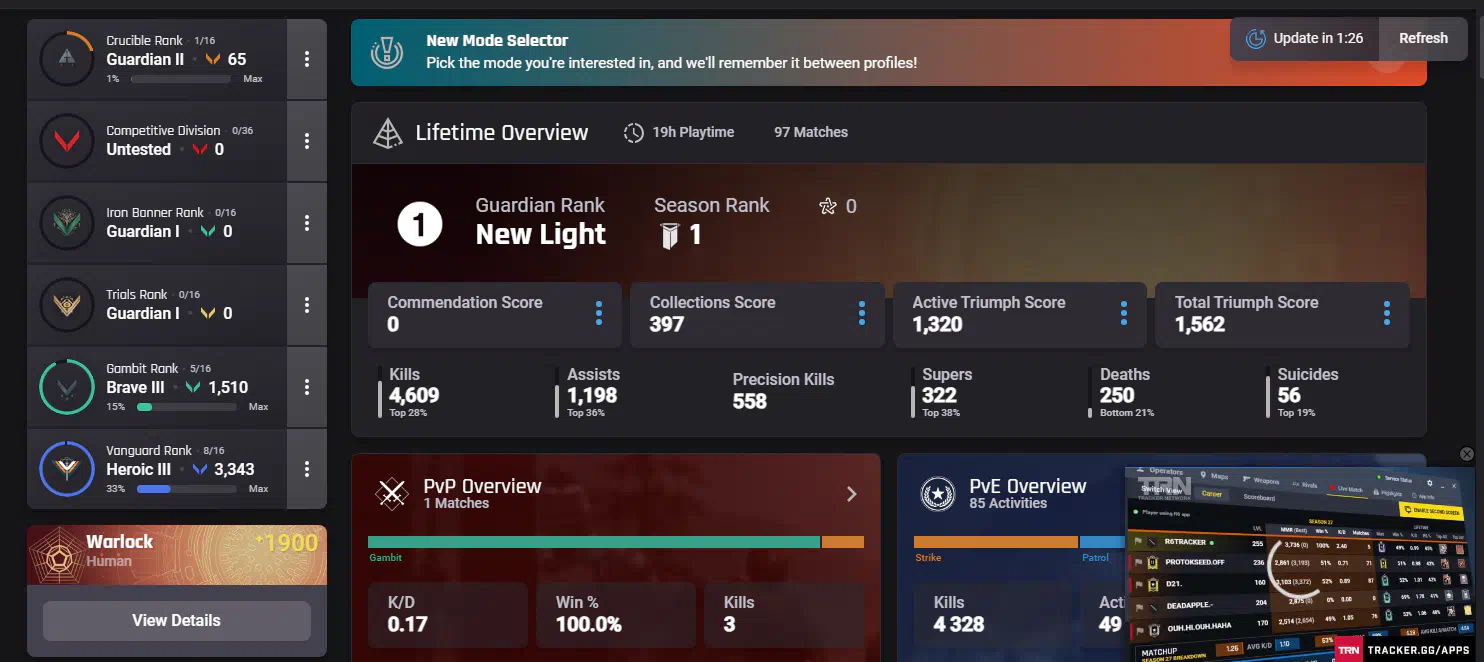Open Collections Score options menu
This screenshot has width=1484, height=662.
(x=861, y=313)
